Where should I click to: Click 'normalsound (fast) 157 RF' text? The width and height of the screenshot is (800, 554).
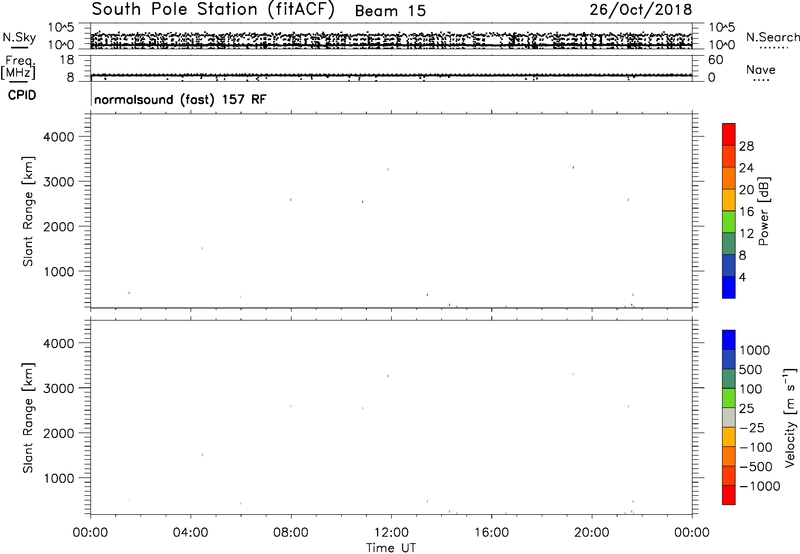[x=180, y=99]
